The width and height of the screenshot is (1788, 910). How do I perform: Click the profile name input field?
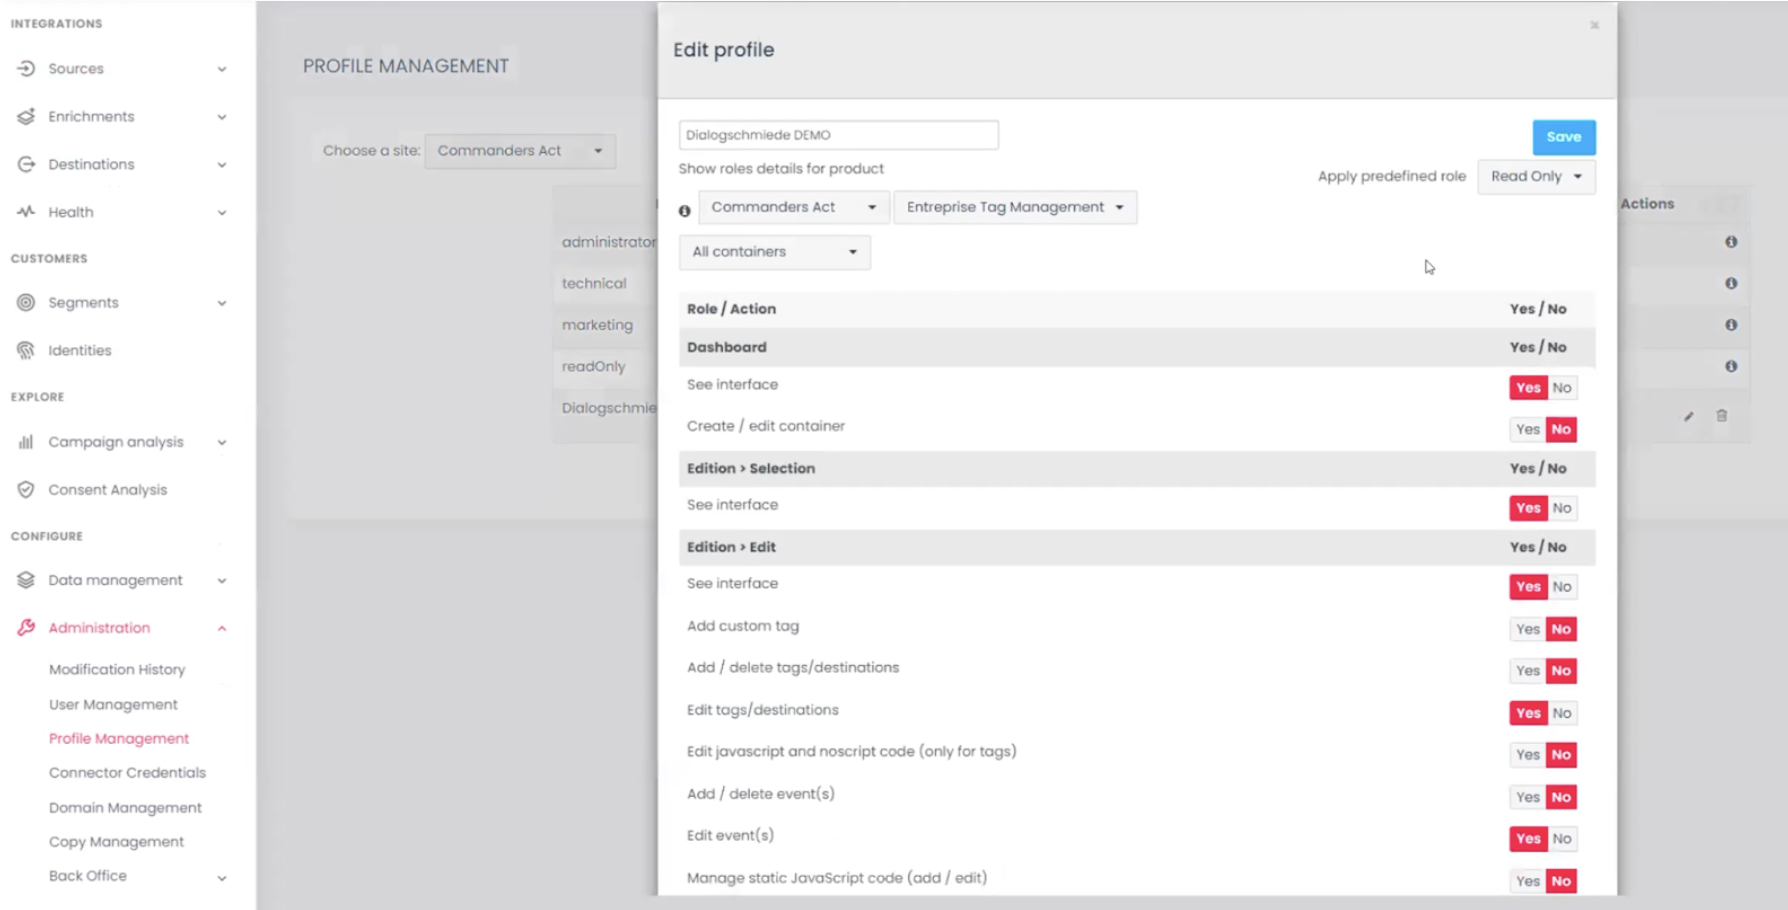[838, 135]
